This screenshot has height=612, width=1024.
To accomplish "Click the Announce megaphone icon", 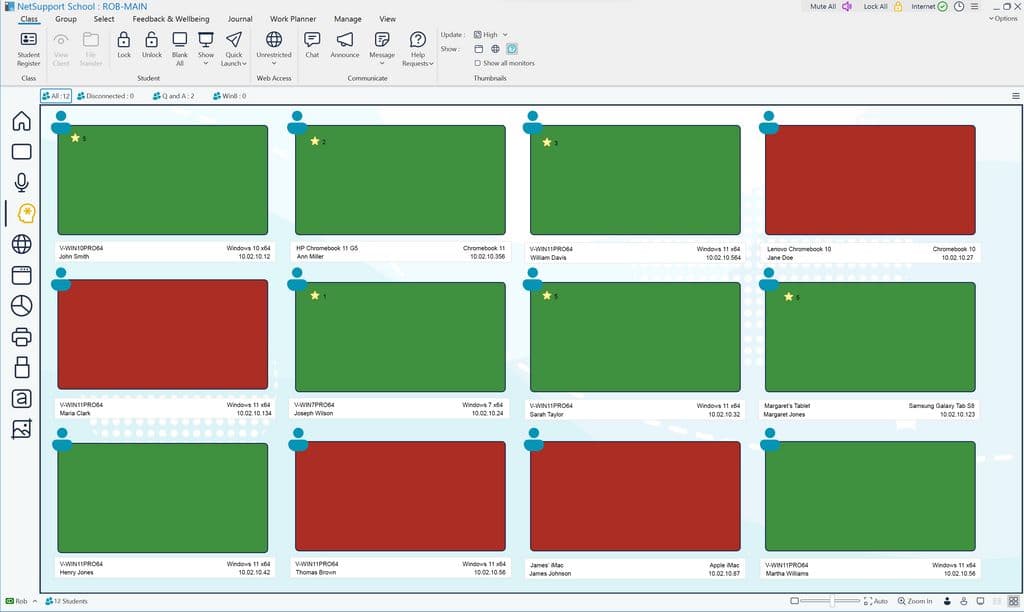I will coord(345,44).
